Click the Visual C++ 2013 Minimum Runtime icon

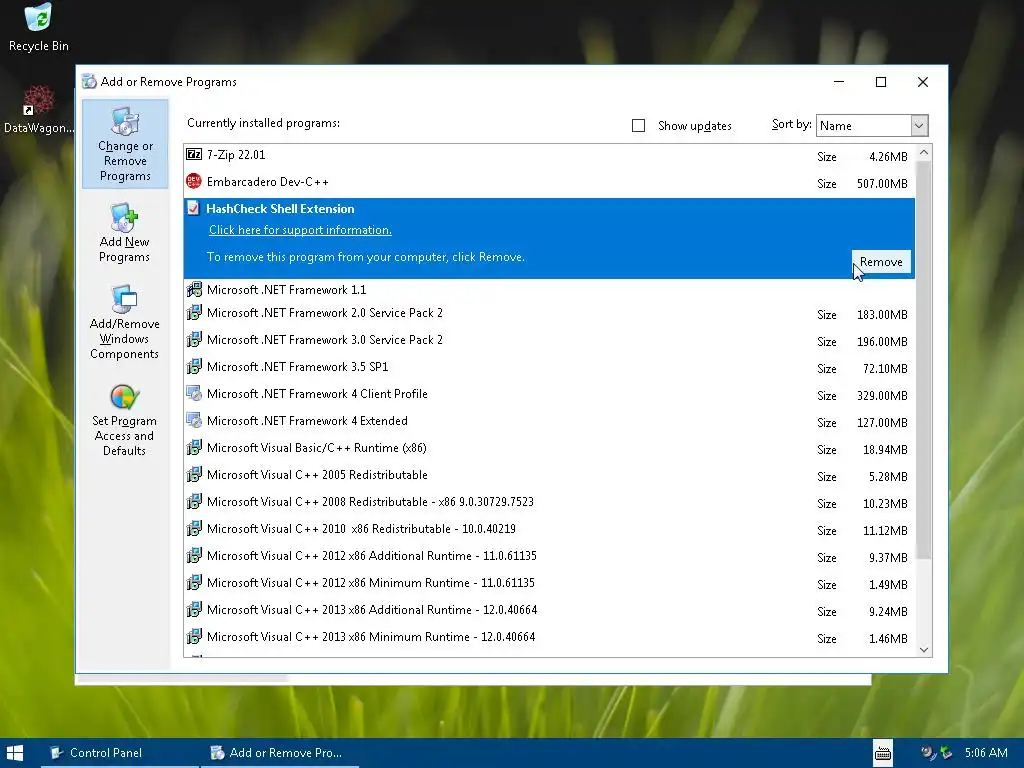pos(194,637)
